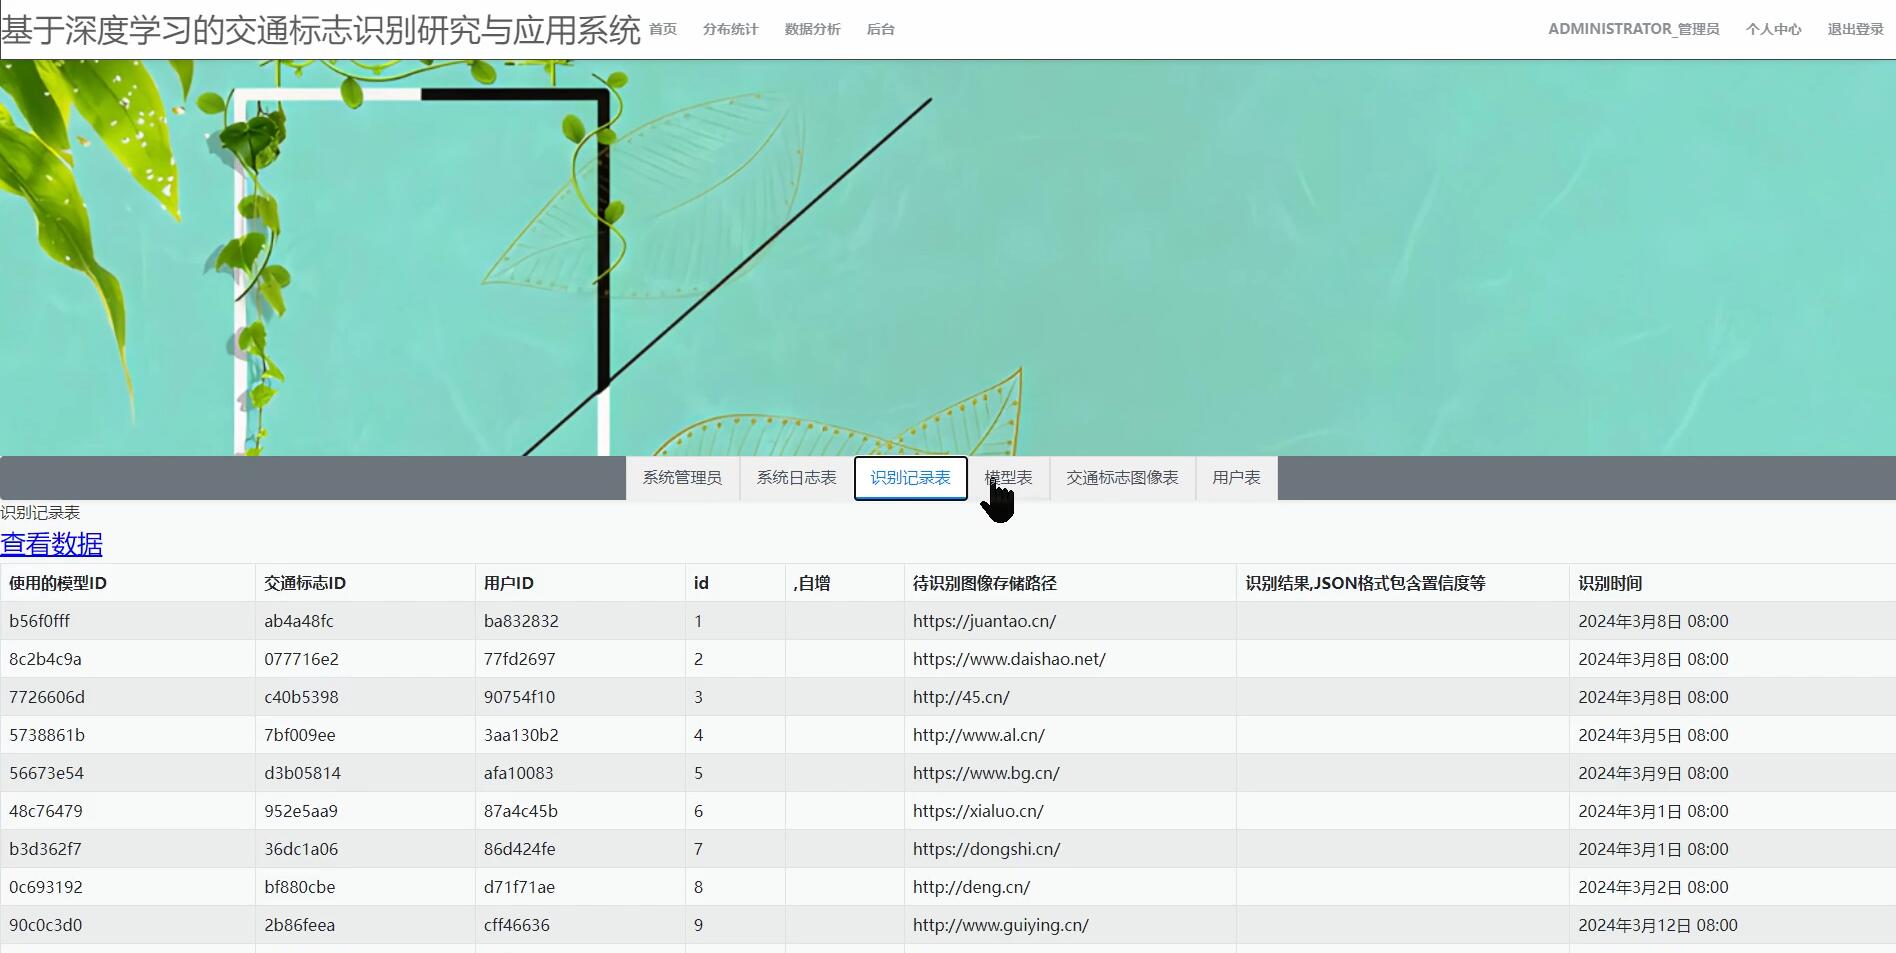Image resolution: width=1896 pixels, height=953 pixels.
Task: Switch to the 系统日志表 tab
Action: (x=796, y=478)
